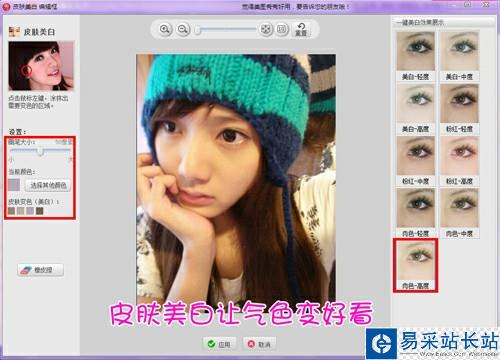
Task: Pick the second skin whitening color swatch
Action: 21,211
